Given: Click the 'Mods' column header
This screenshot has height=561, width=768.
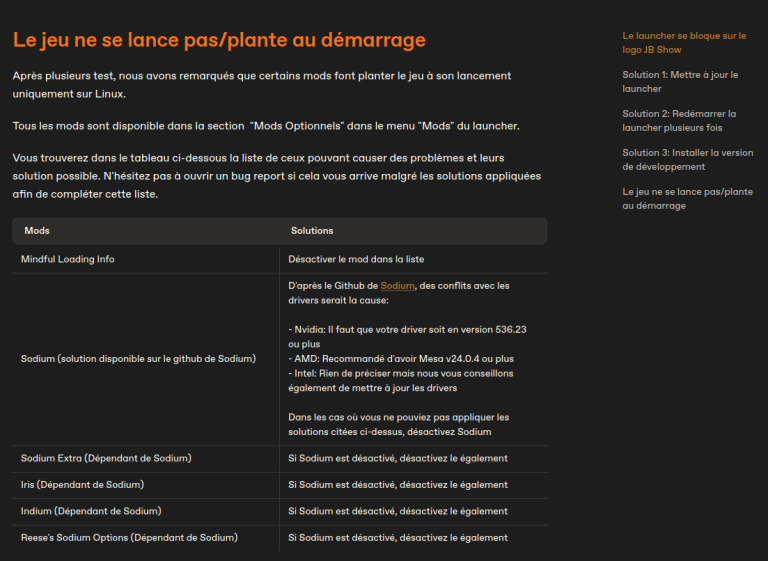Looking at the screenshot, I should tap(37, 231).
